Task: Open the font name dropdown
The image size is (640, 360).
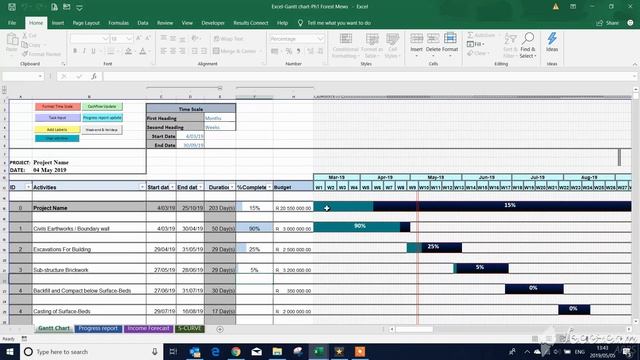Action: coord(105,39)
